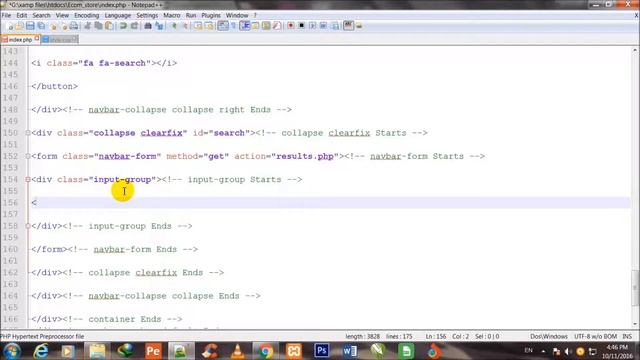Screen dimensions: 640x360
Task: Toggle synchronize vertical scrolling icon
Action: pos(198,26)
